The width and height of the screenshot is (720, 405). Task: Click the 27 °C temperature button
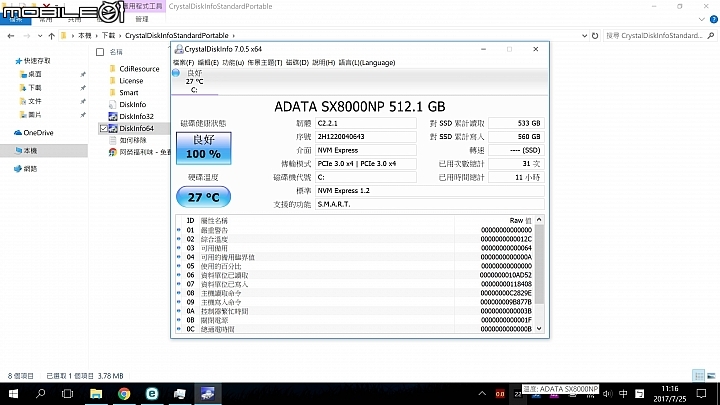click(x=203, y=197)
